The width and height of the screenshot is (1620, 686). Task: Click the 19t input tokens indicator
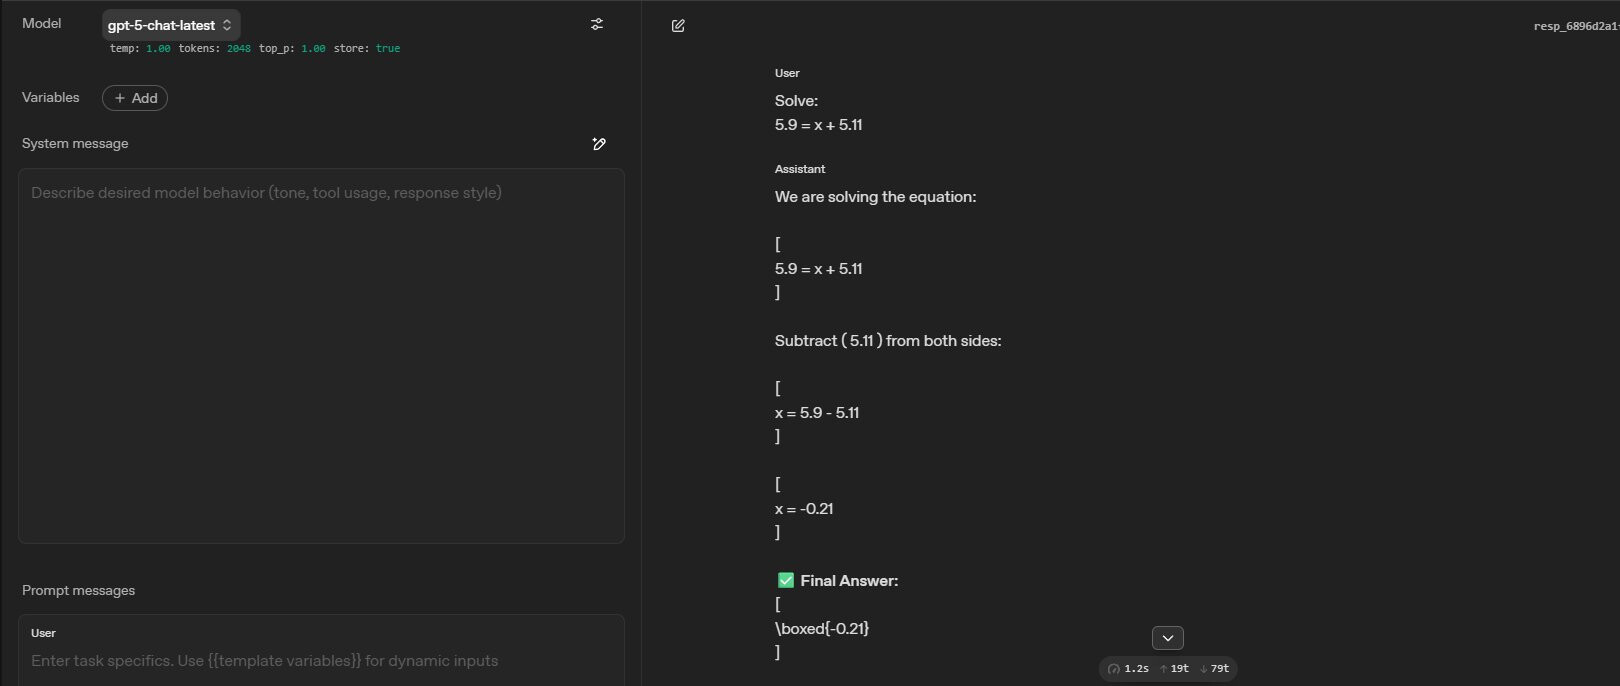(x=1175, y=669)
